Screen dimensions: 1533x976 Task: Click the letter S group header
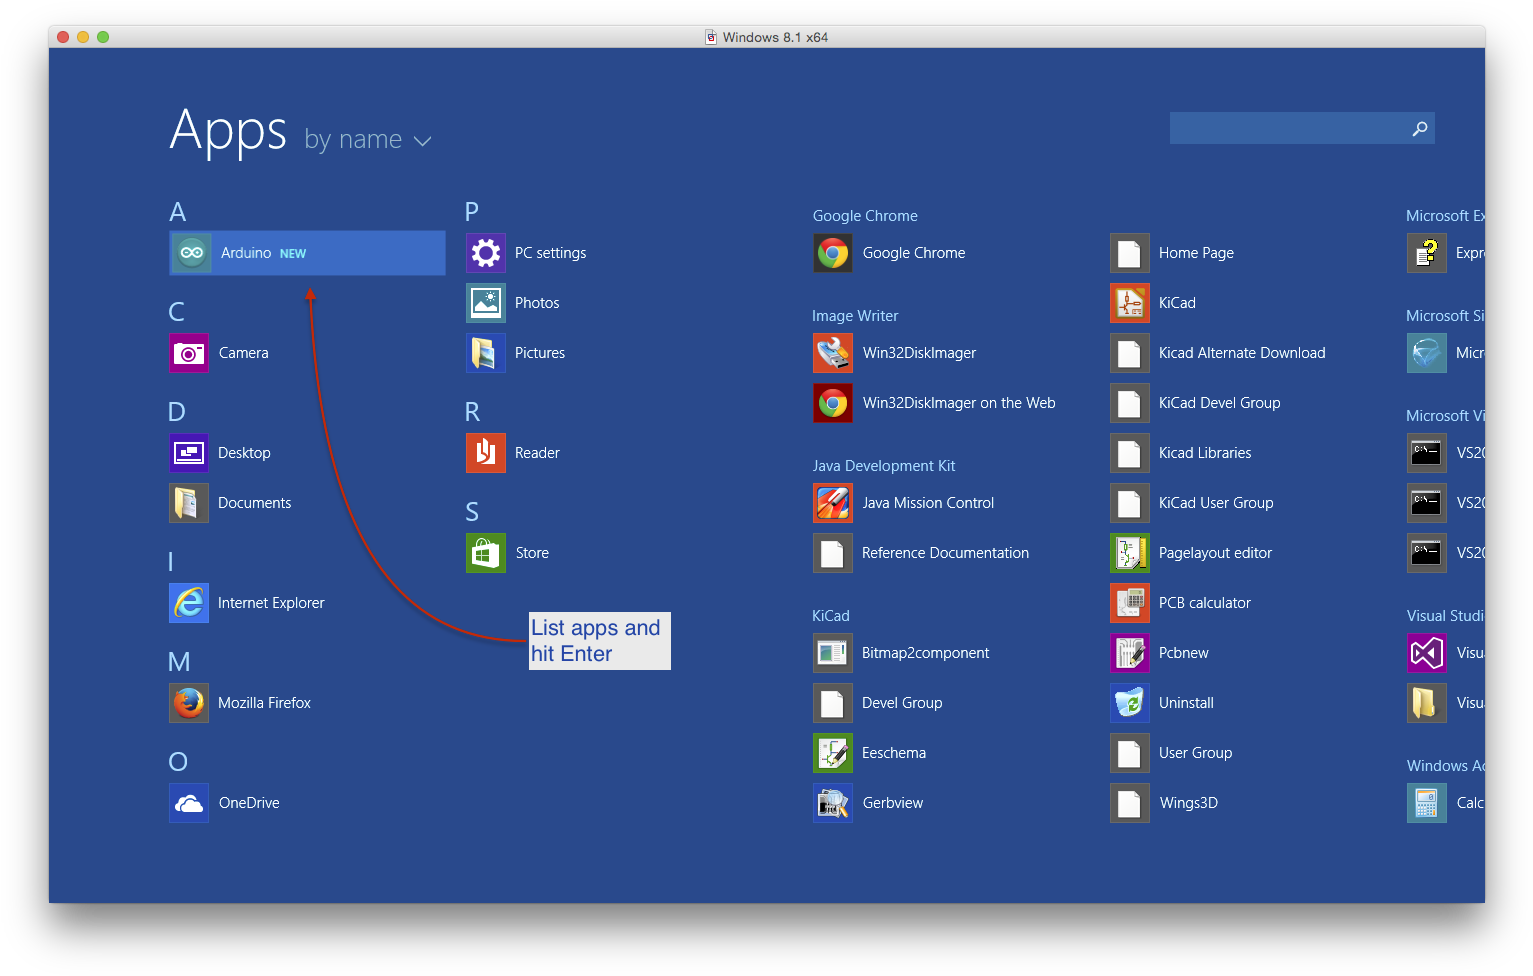472,512
